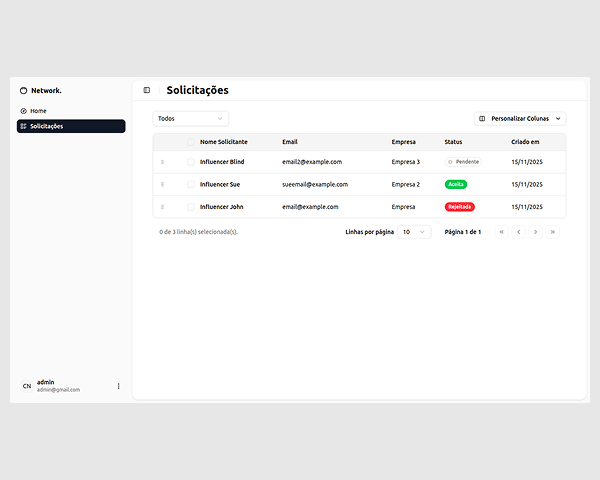
Task: Click the name Influencer Blind
Action: tap(222, 162)
